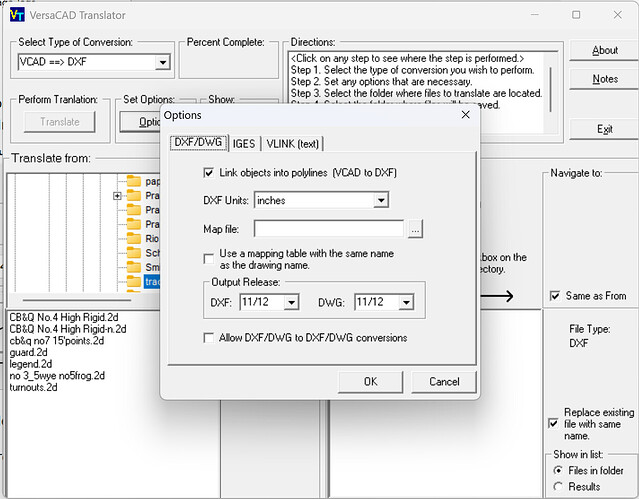Viewport: 639px width, 499px height.
Task: Click inside the Map file text field
Action: coord(328,230)
